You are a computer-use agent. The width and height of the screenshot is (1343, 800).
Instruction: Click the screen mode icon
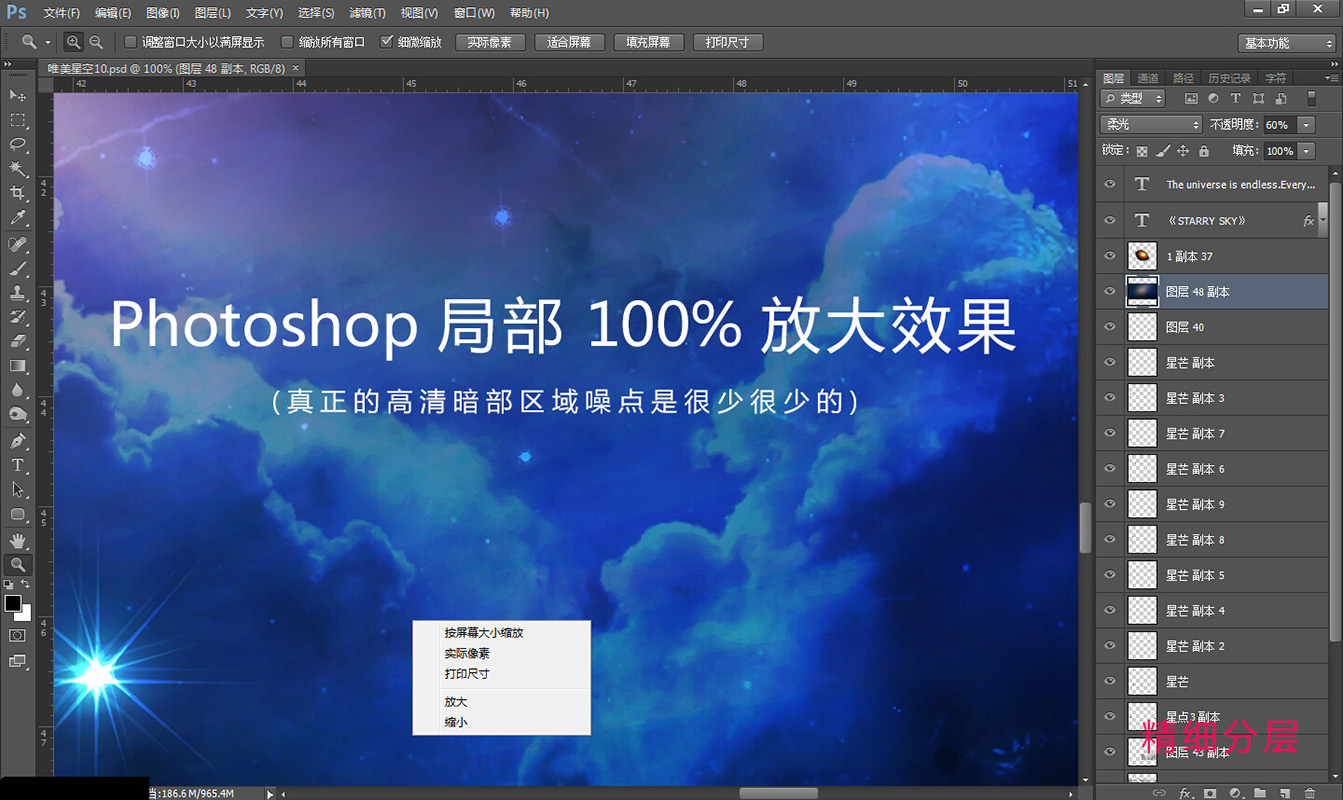(x=18, y=661)
